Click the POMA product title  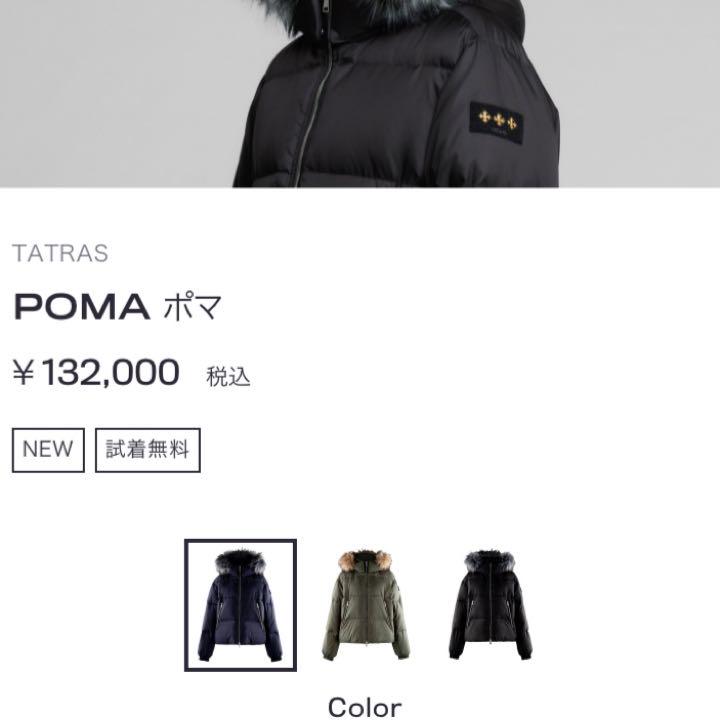point(82,307)
